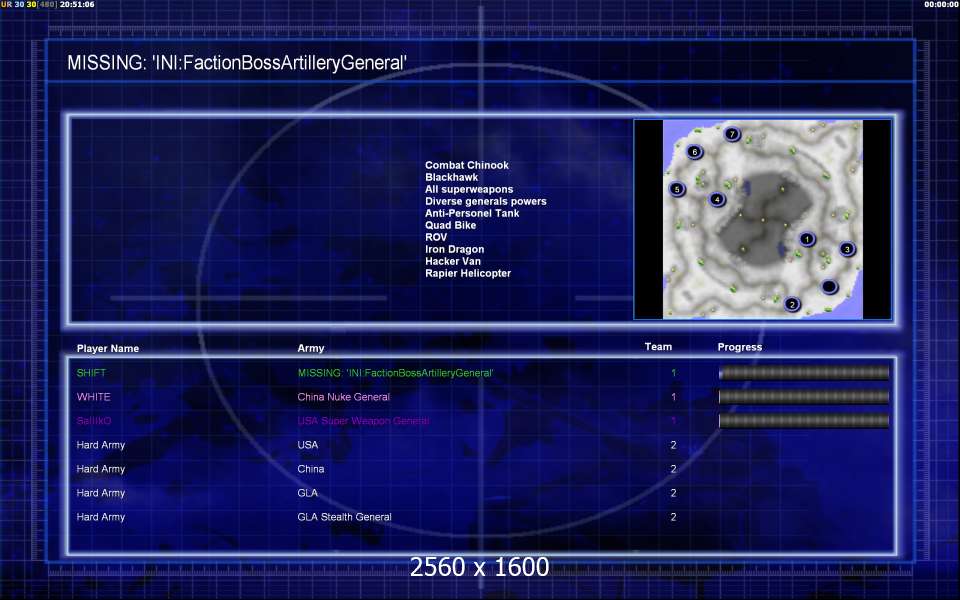This screenshot has height=600, width=960.
Task: Click the Iron Dragon feature line
Action: point(454,249)
